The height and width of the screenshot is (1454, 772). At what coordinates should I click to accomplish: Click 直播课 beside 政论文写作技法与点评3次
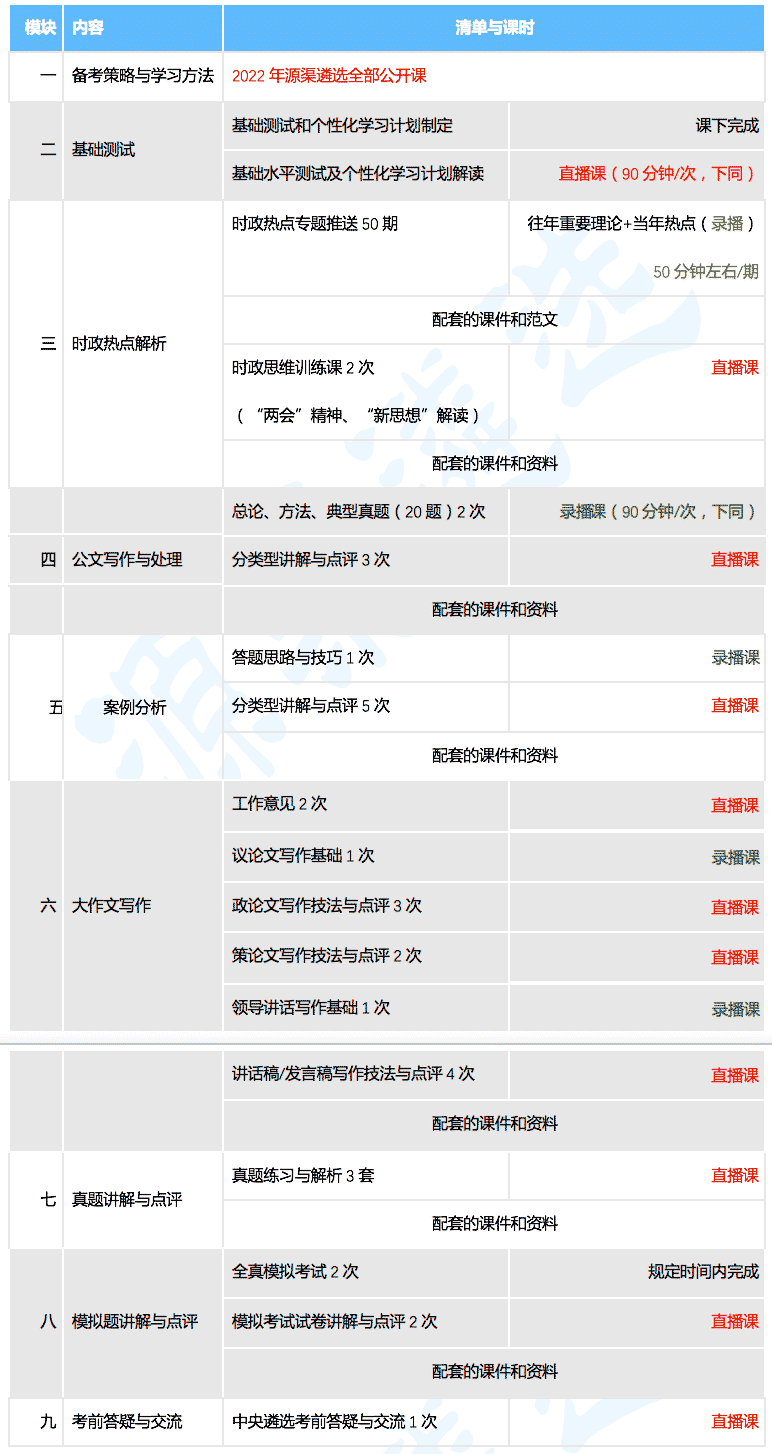(735, 908)
